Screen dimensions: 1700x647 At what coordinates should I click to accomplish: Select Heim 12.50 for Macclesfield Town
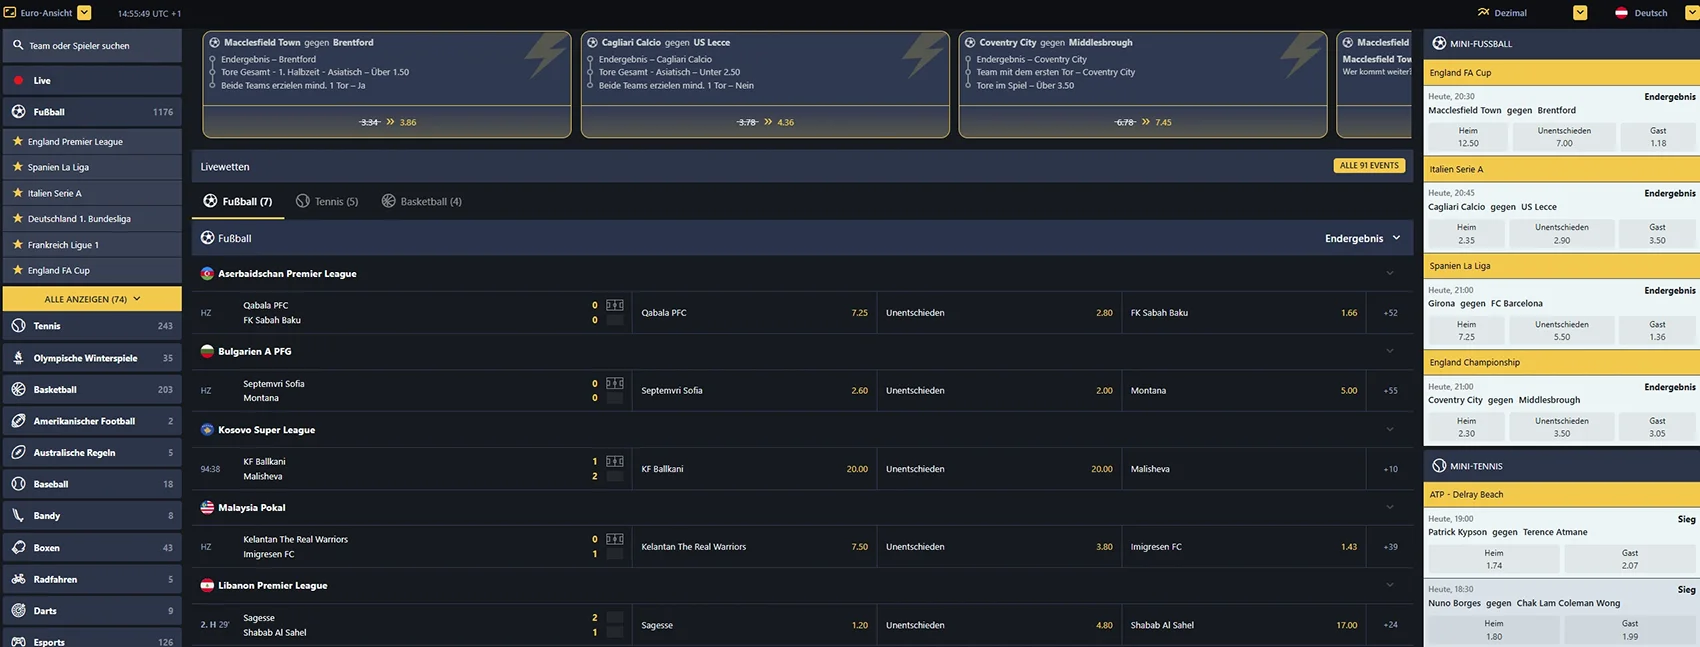point(1468,137)
